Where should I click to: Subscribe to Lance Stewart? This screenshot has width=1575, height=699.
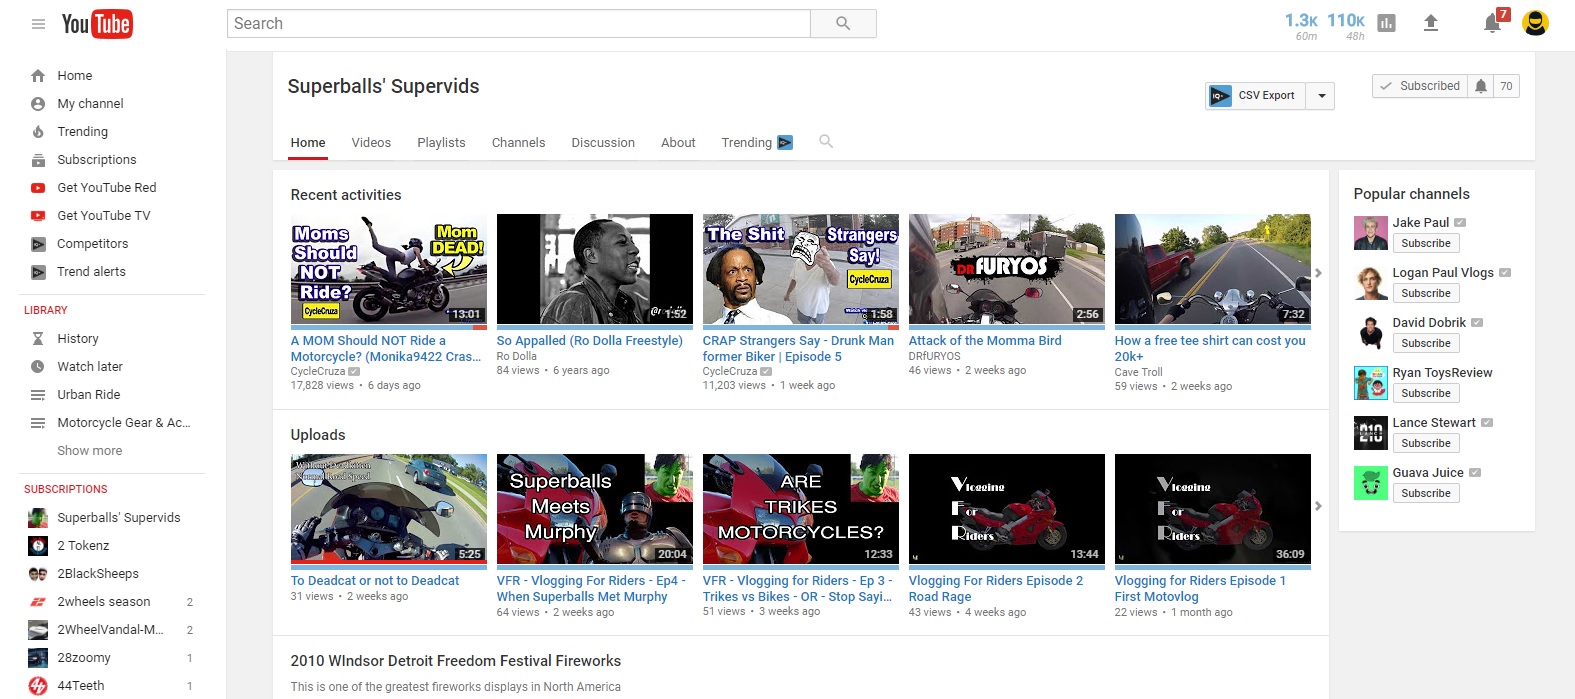tap(1426, 443)
